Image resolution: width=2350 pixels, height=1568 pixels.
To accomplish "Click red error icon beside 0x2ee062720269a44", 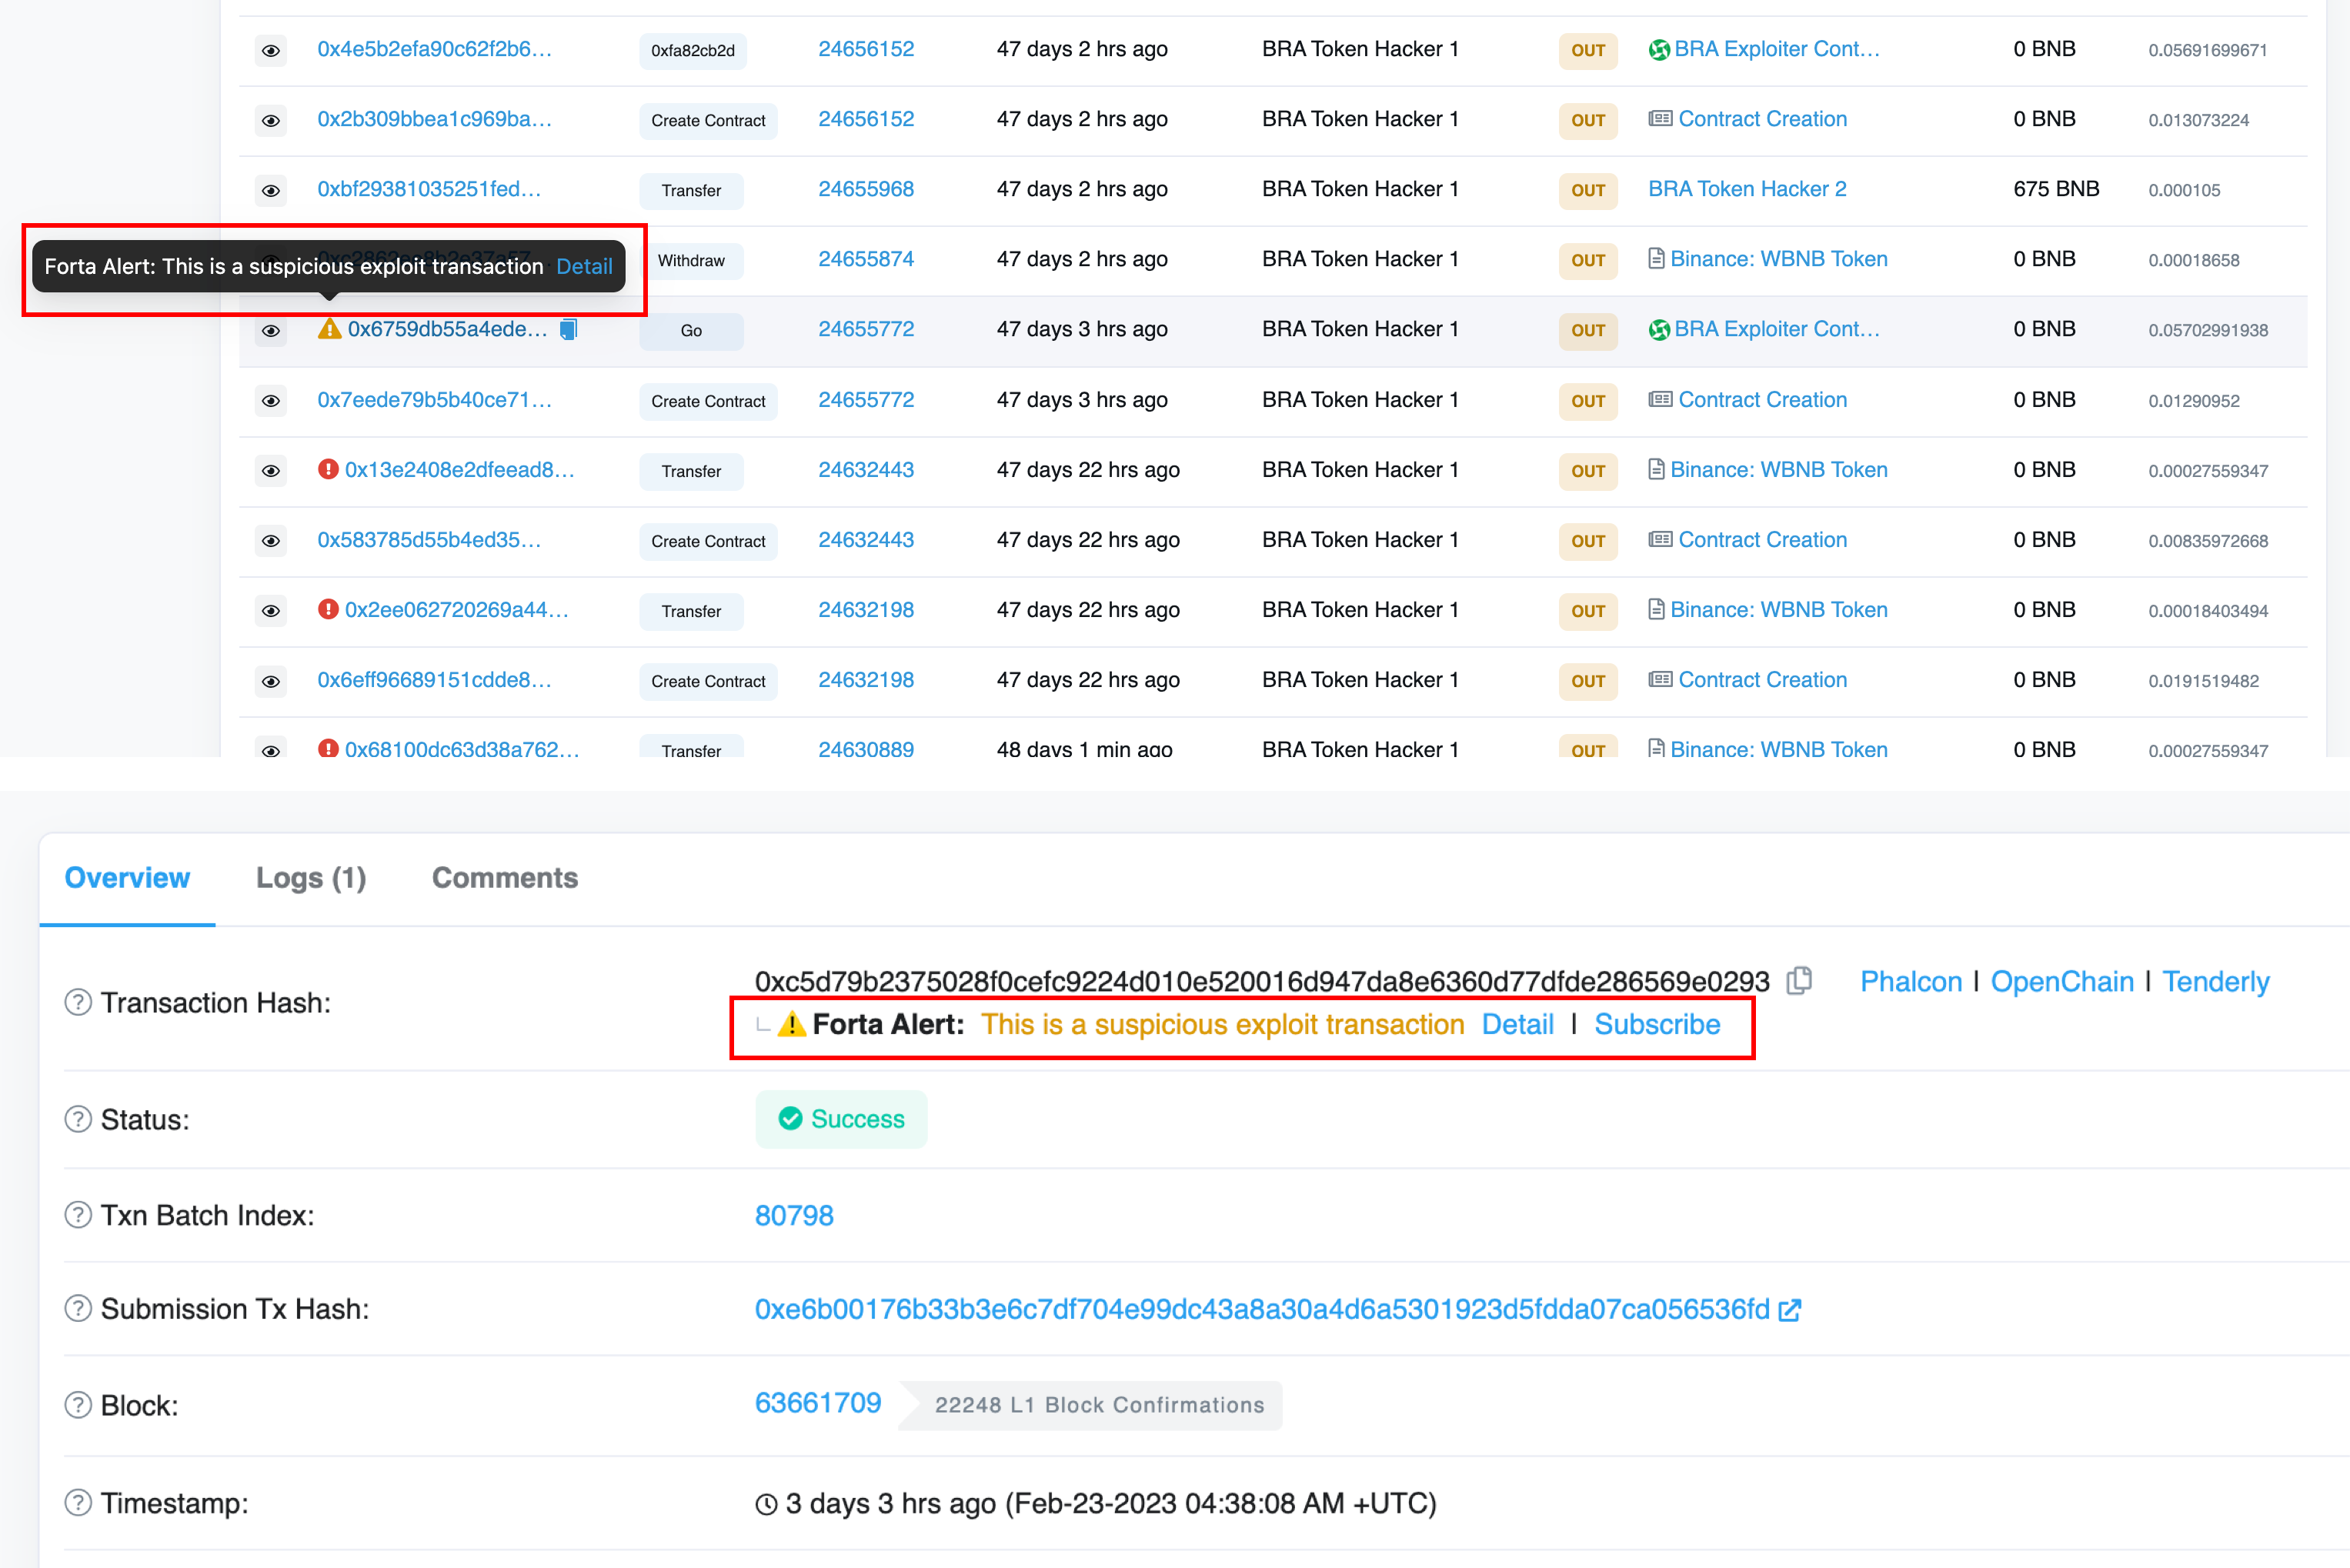I will point(328,609).
